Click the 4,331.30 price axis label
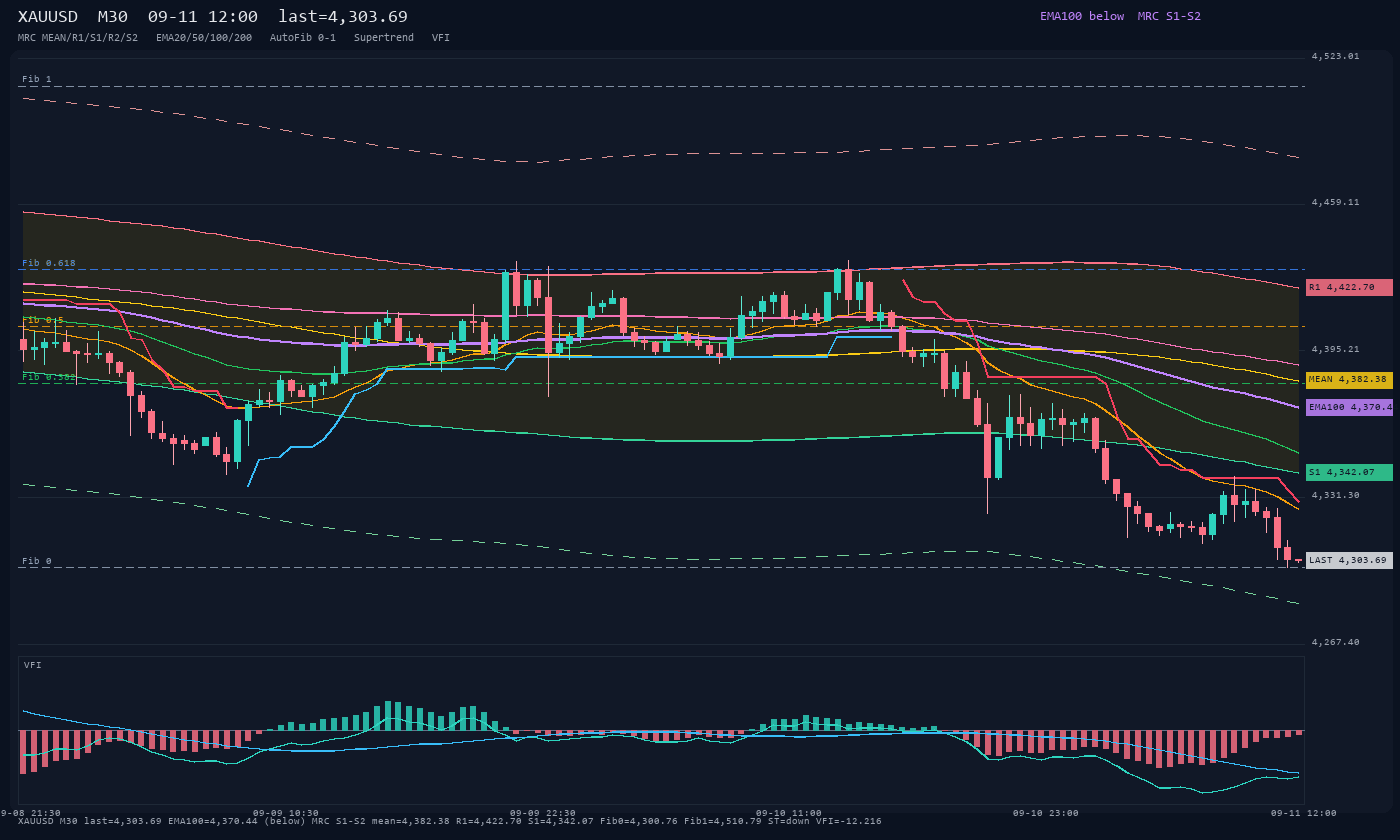1400x840 pixels. coord(1336,495)
